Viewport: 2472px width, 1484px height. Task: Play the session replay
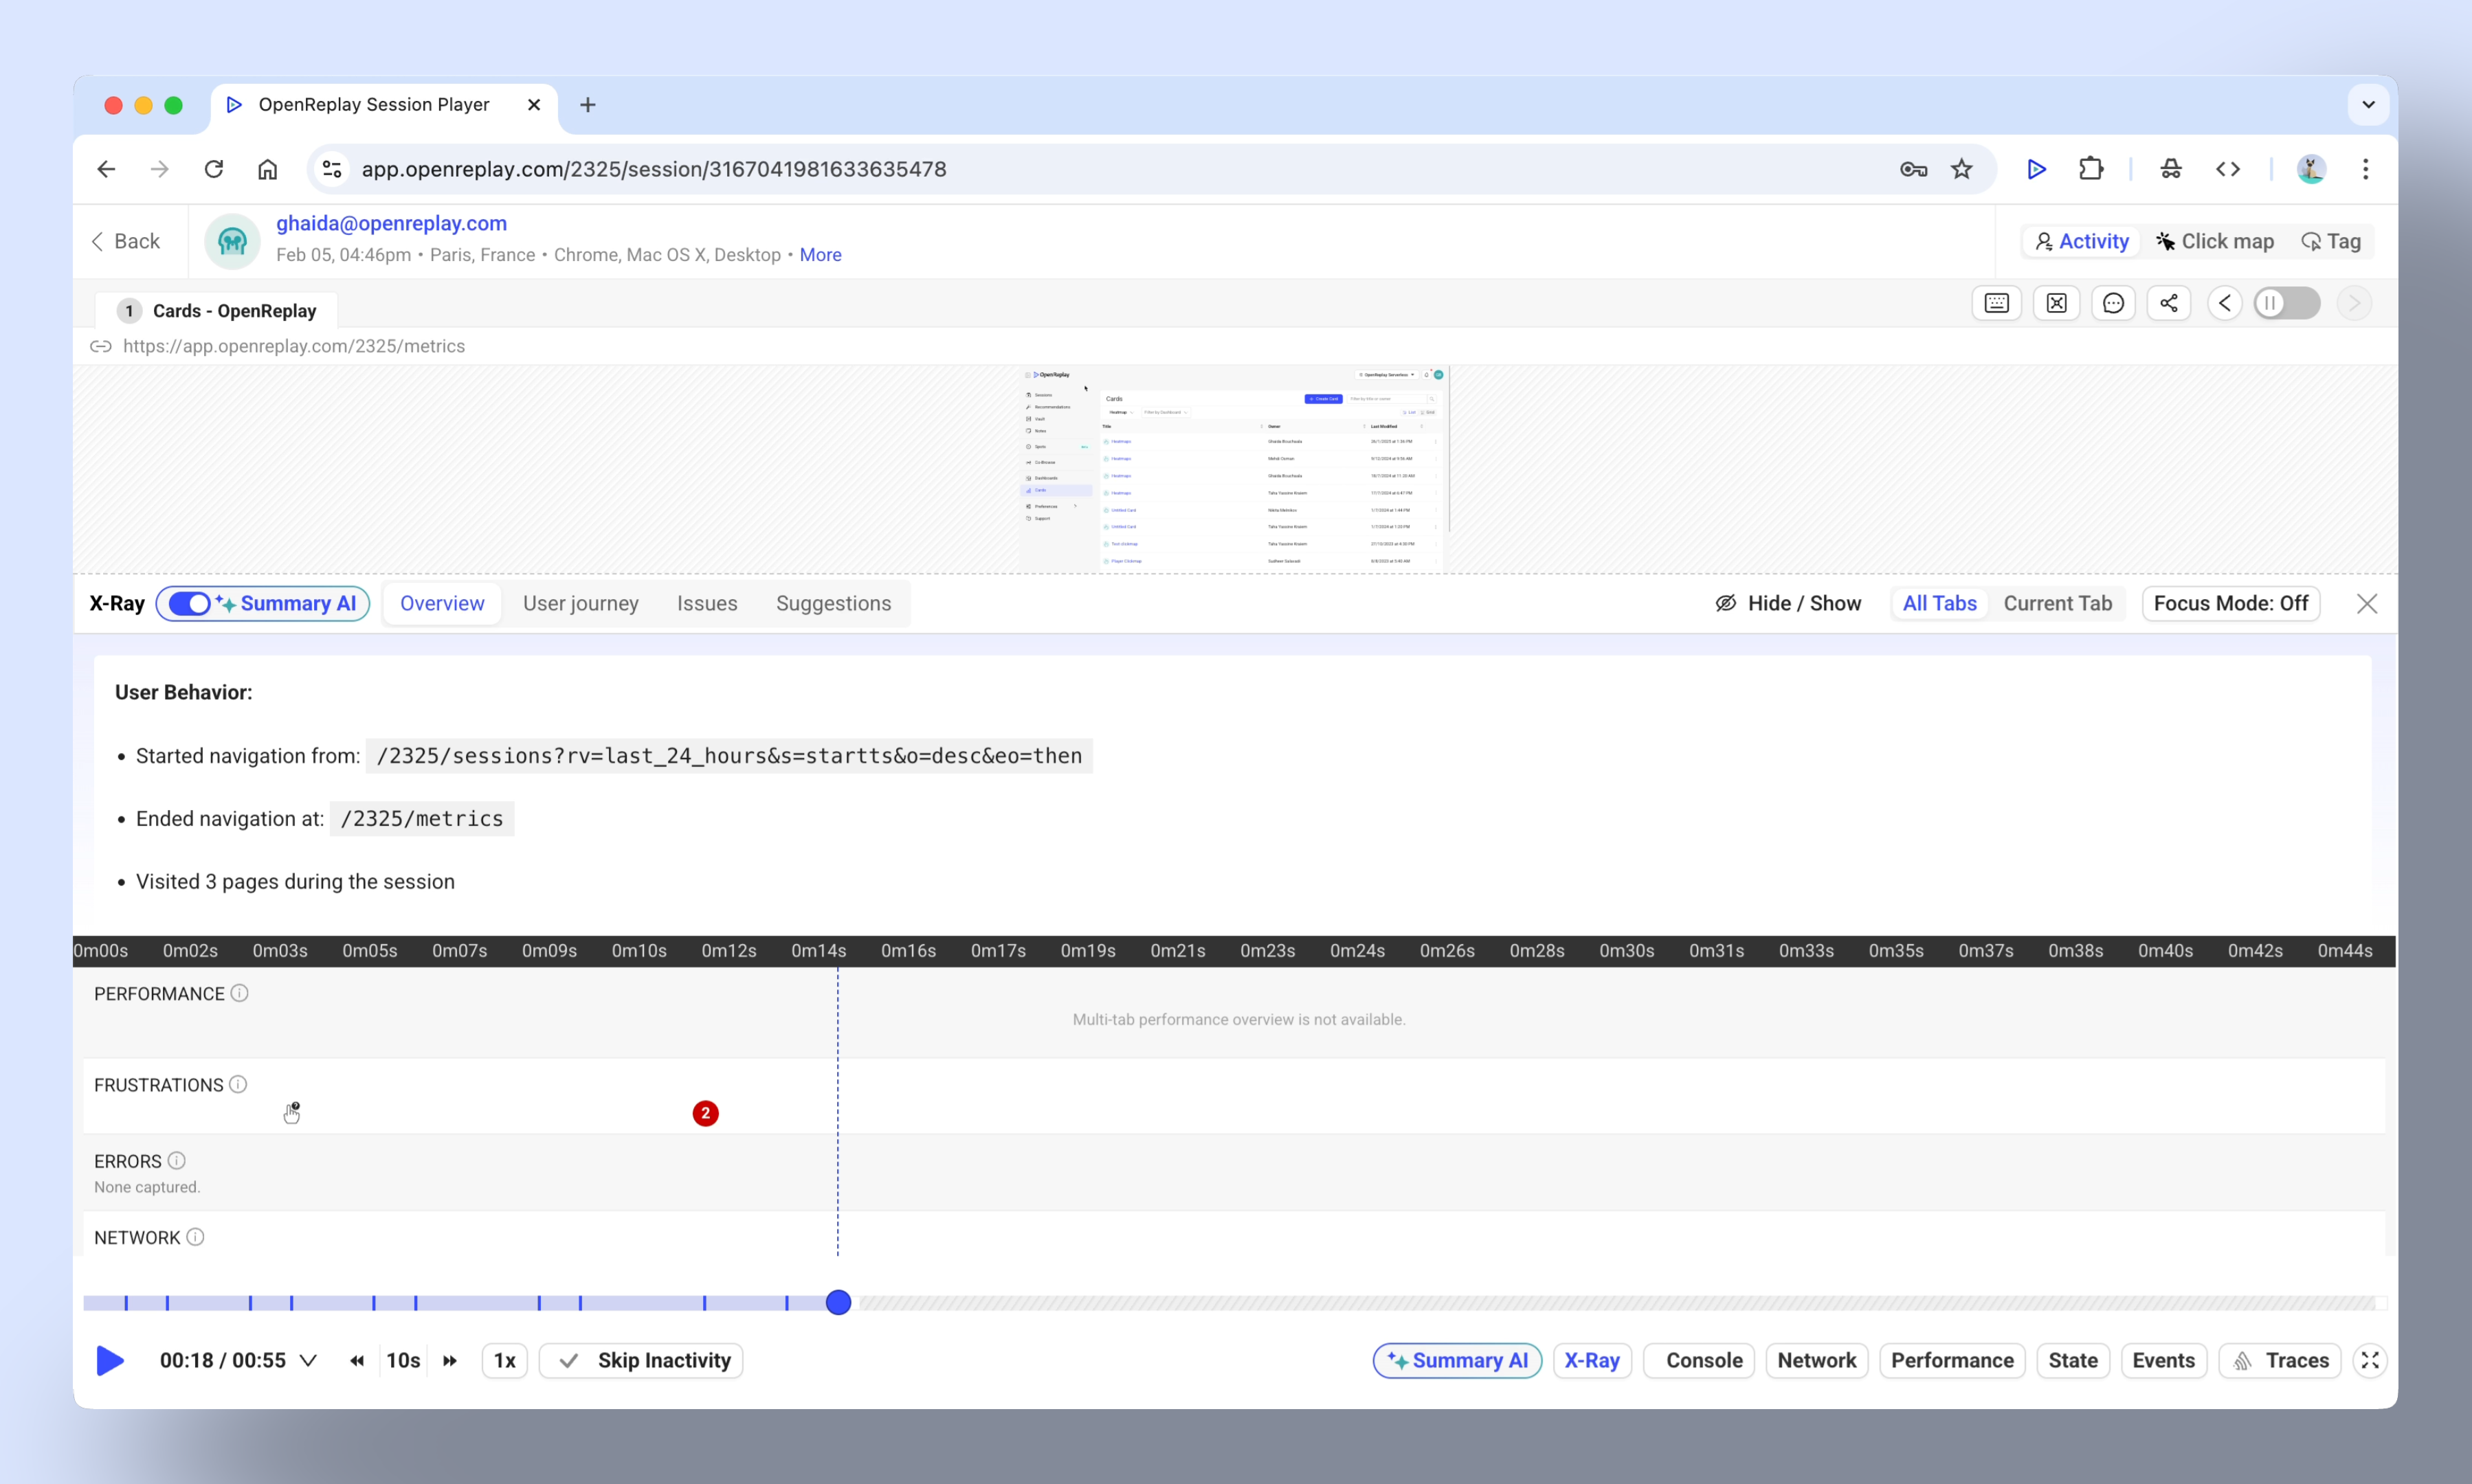point(110,1360)
